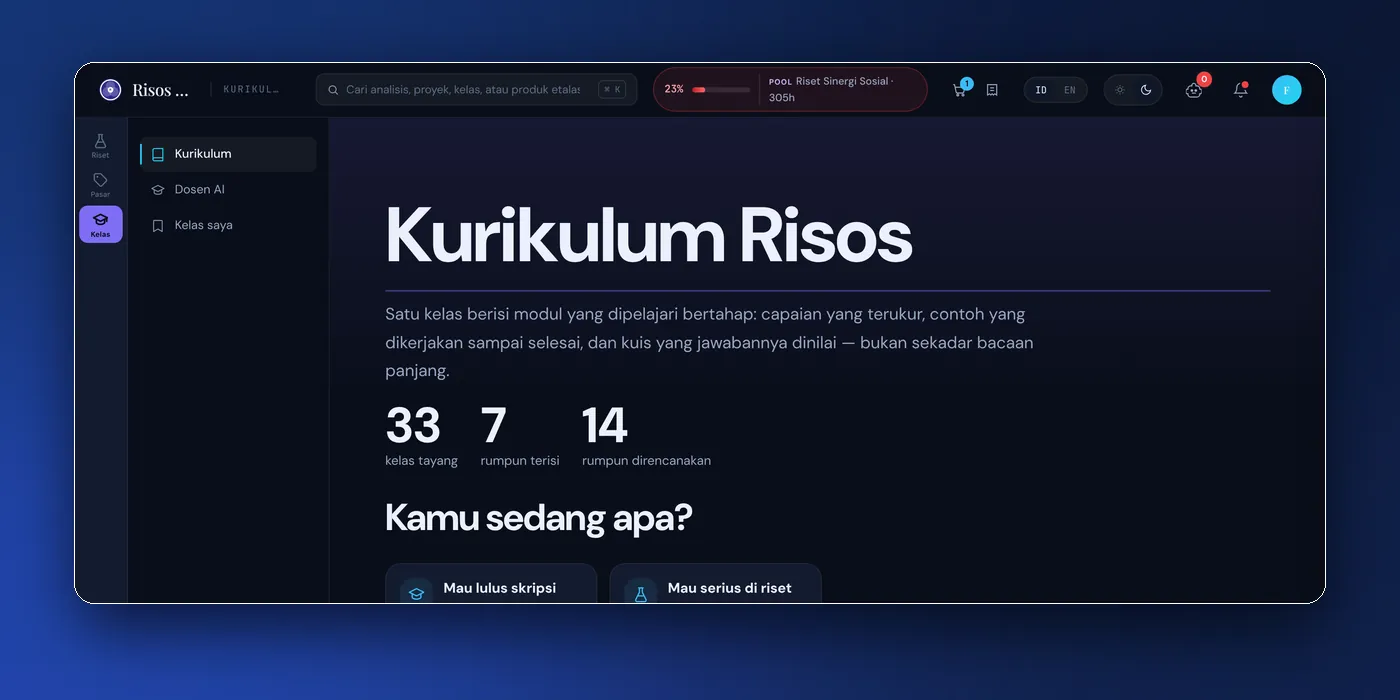Select Kurikulum in the side menu
The image size is (1400, 700).
click(228, 154)
